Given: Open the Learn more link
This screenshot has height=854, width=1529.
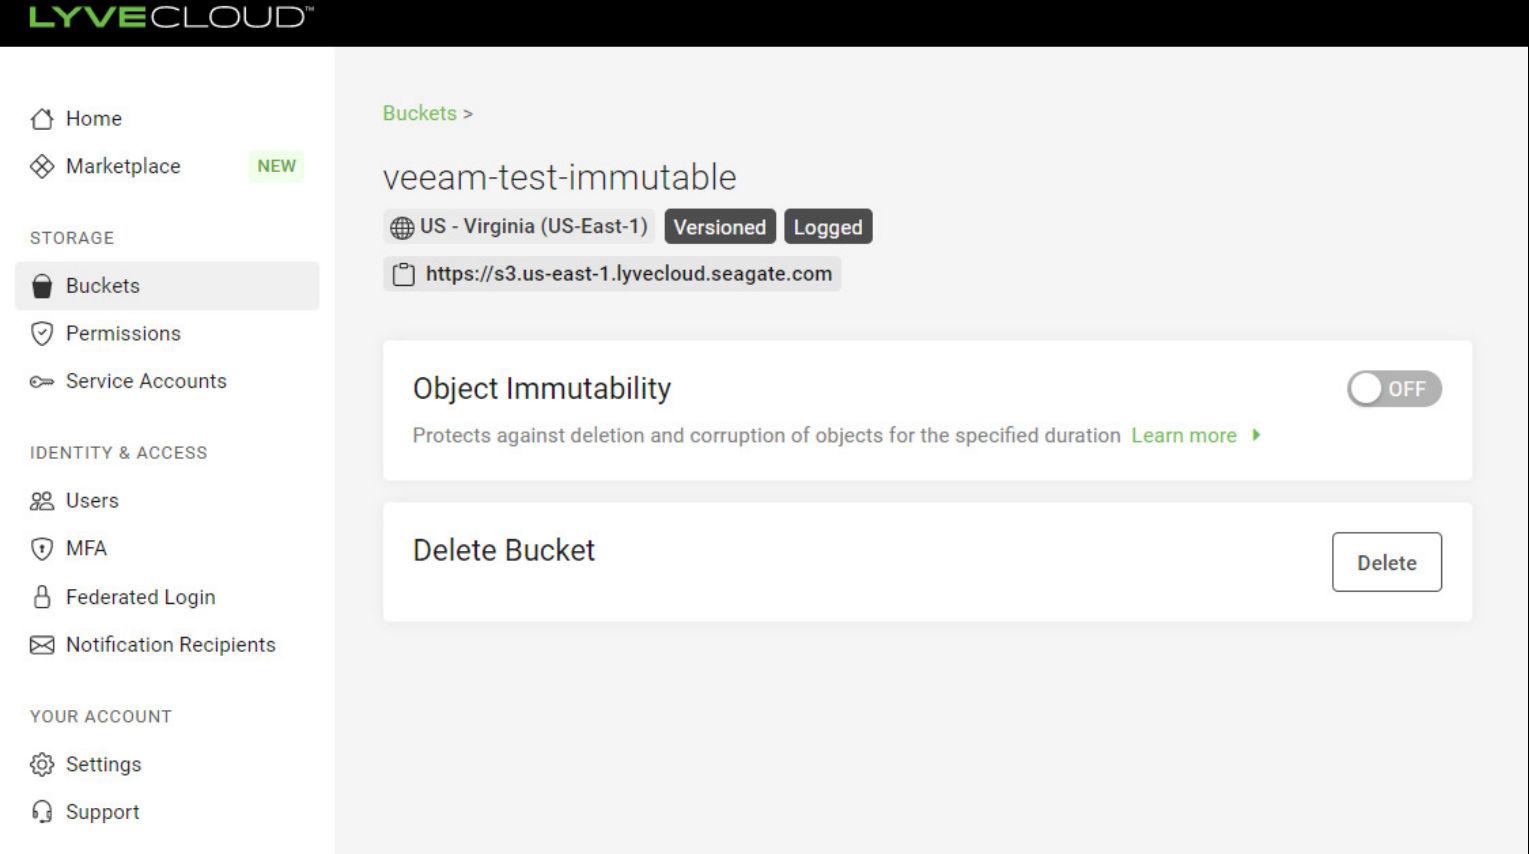Looking at the screenshot, I should 1184,436.
